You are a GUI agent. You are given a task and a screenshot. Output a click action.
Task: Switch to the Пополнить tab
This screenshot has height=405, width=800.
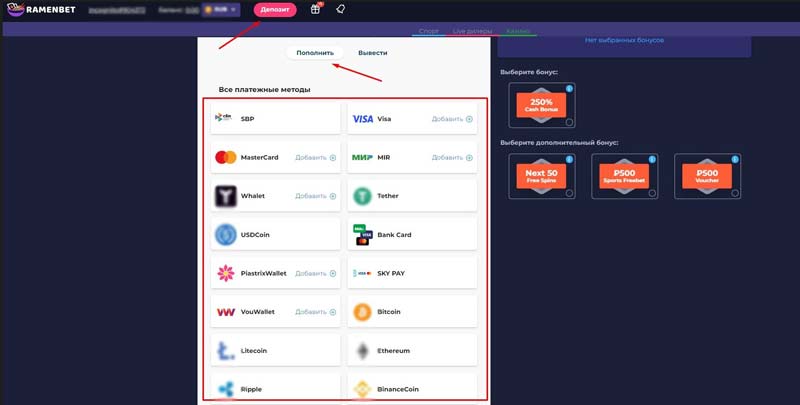click(x=315, y=52)
